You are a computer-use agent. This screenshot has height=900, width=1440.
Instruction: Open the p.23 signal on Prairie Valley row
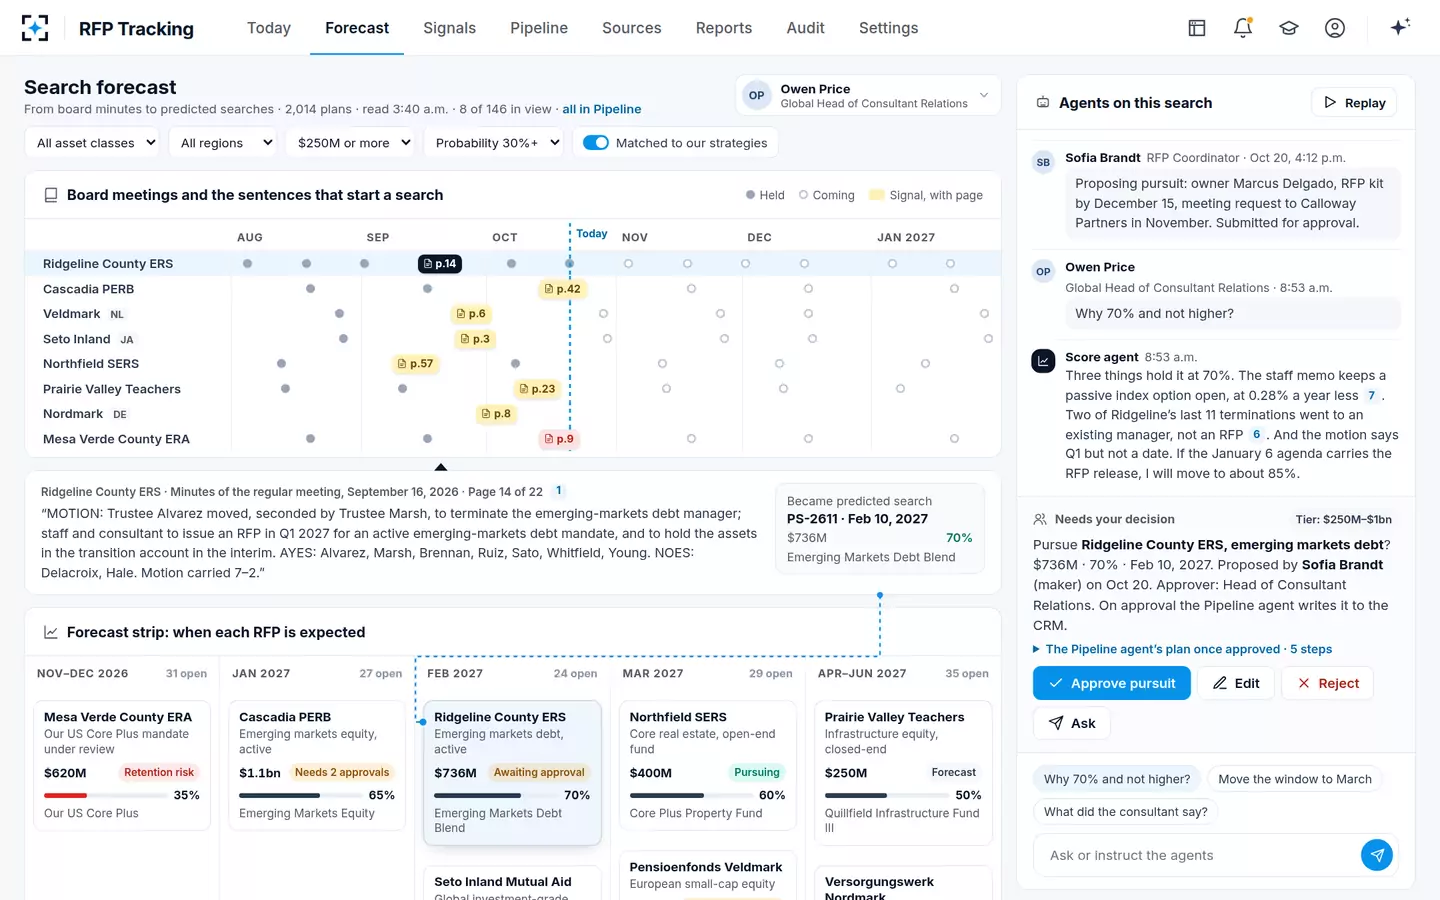click(x=537, y=389)
